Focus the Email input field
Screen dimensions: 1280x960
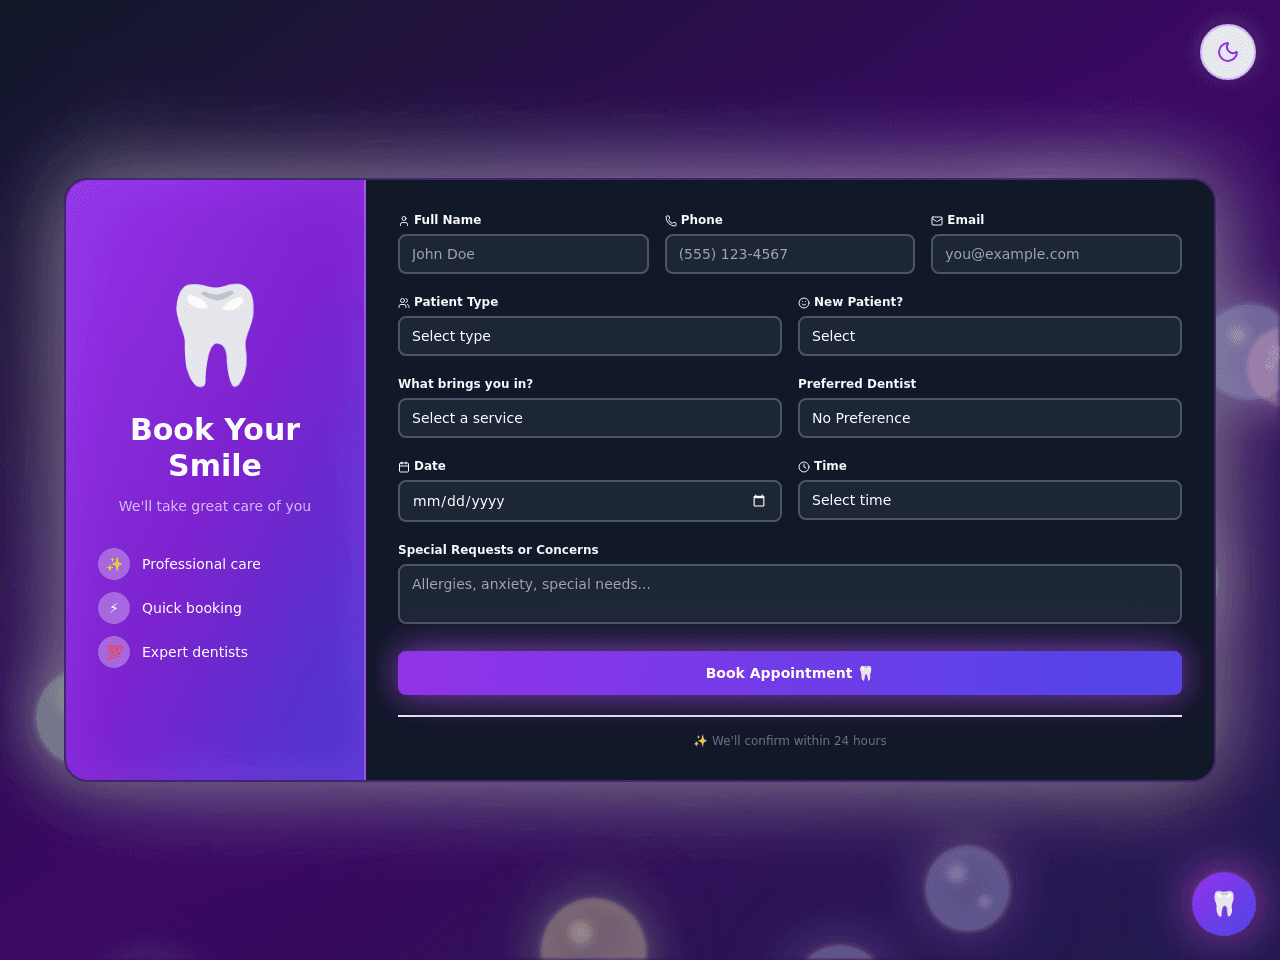pyautogui.click(x=1056, y=254)
